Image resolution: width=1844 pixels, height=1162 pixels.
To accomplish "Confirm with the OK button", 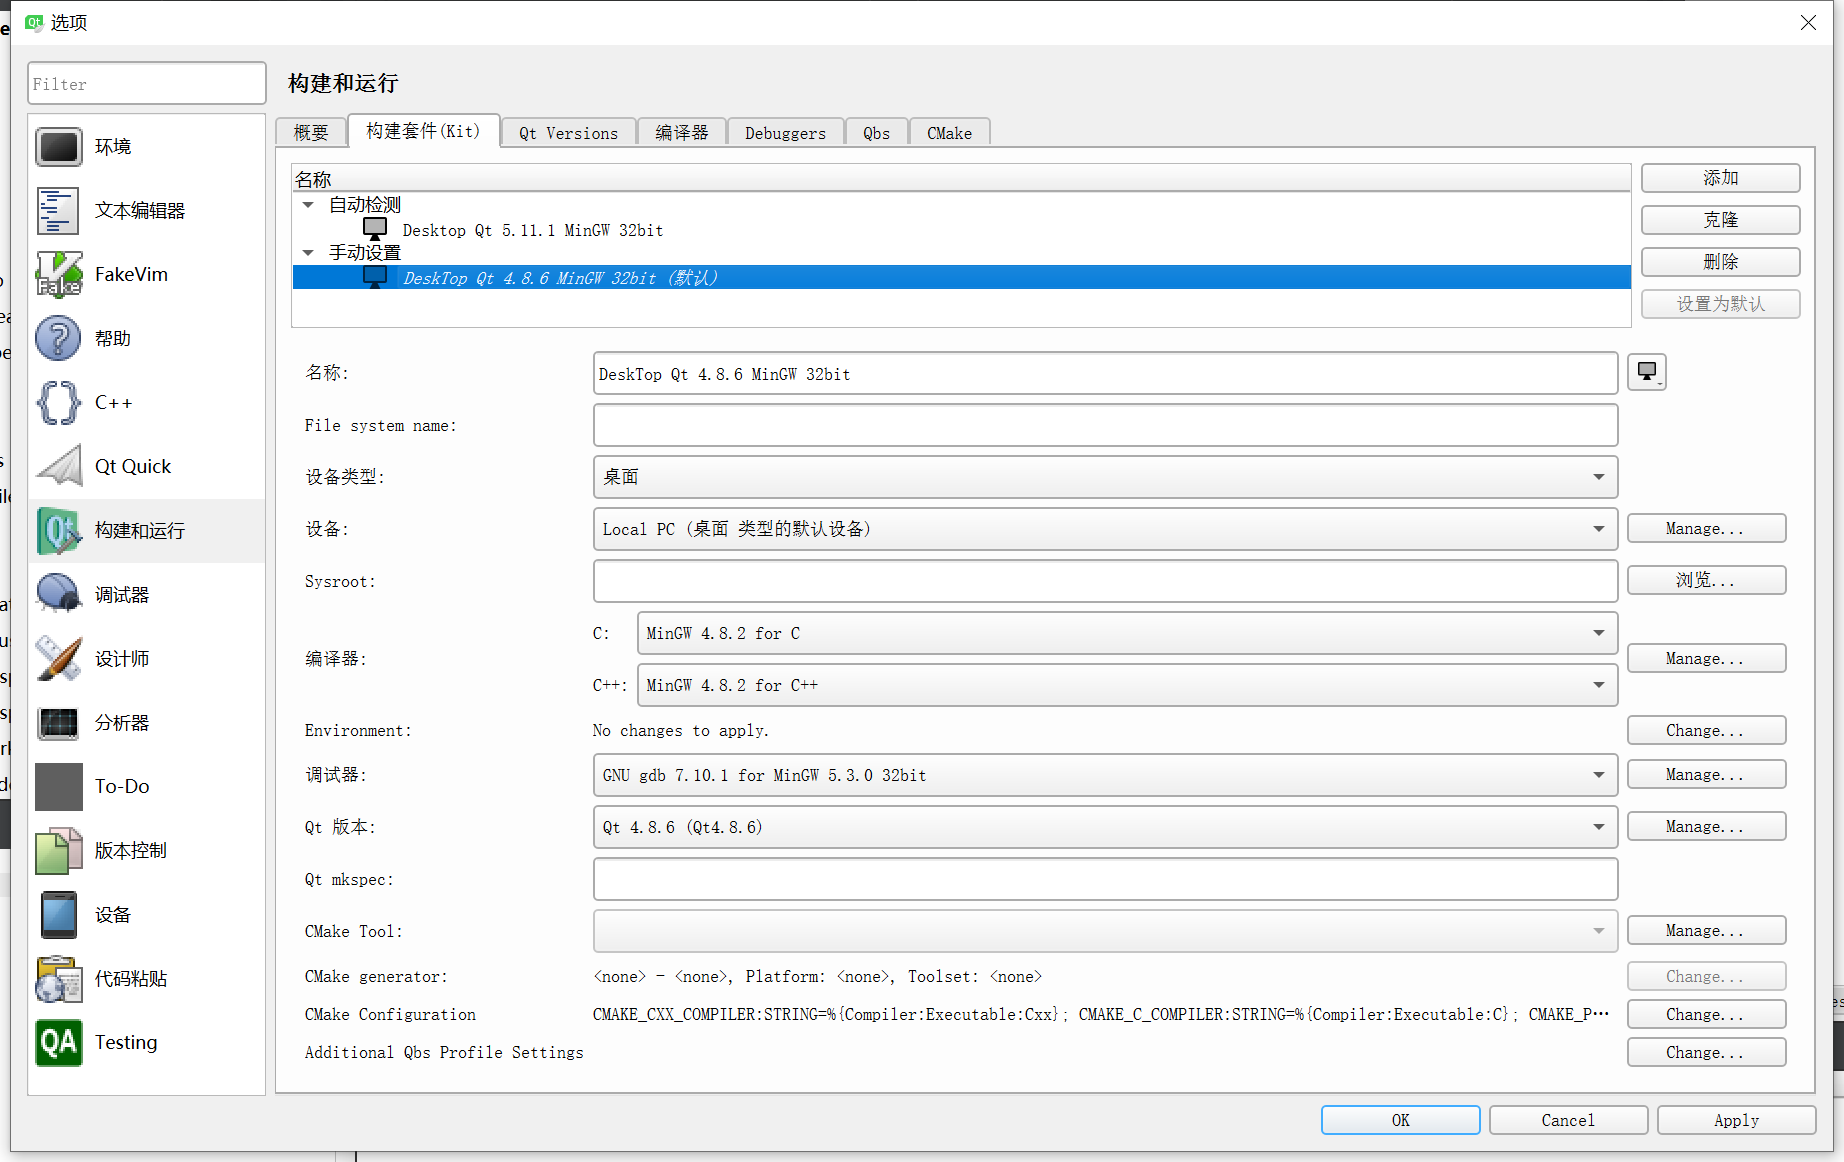I will [1400, 1121].
